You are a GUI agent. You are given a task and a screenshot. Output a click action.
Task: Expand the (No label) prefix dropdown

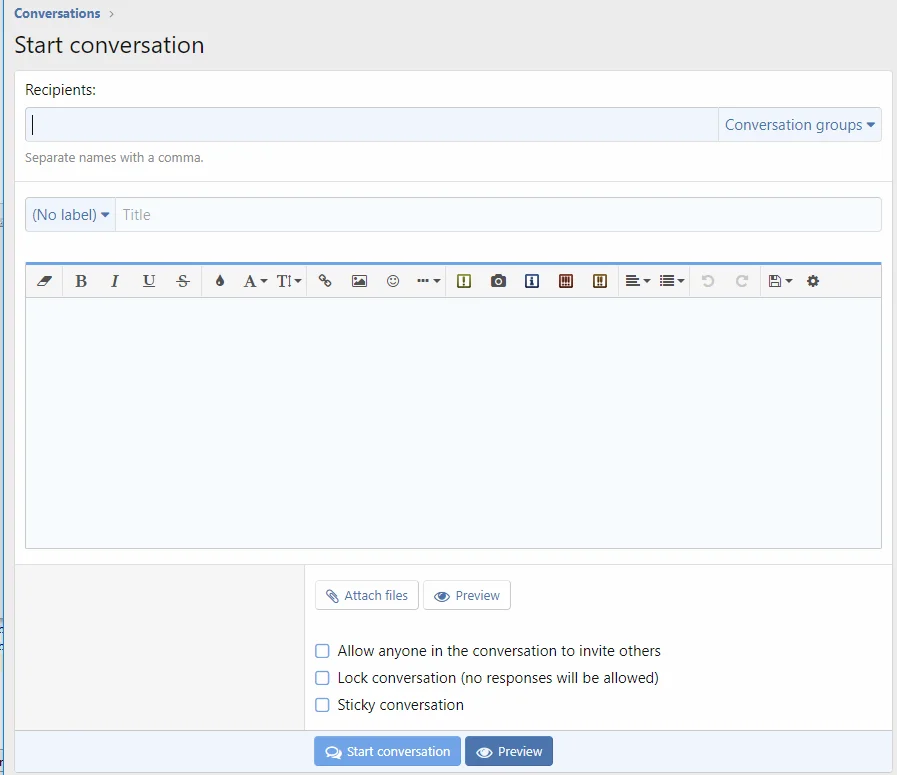click(x=70, y=215)
